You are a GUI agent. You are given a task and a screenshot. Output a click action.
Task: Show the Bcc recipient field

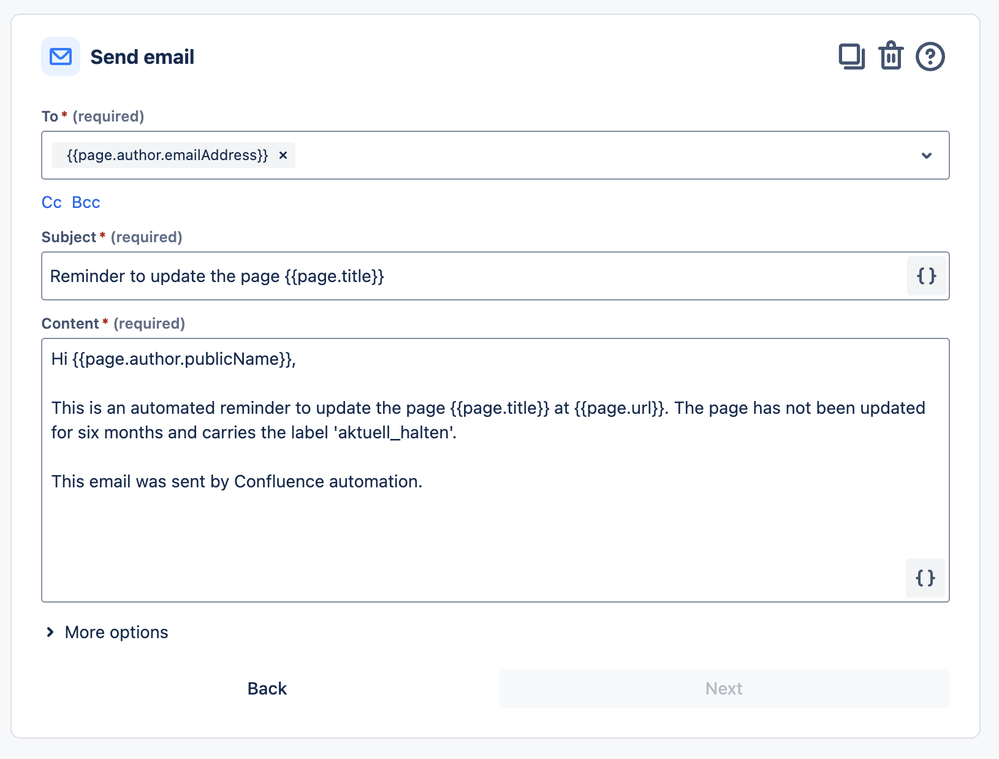coord(86,202)
